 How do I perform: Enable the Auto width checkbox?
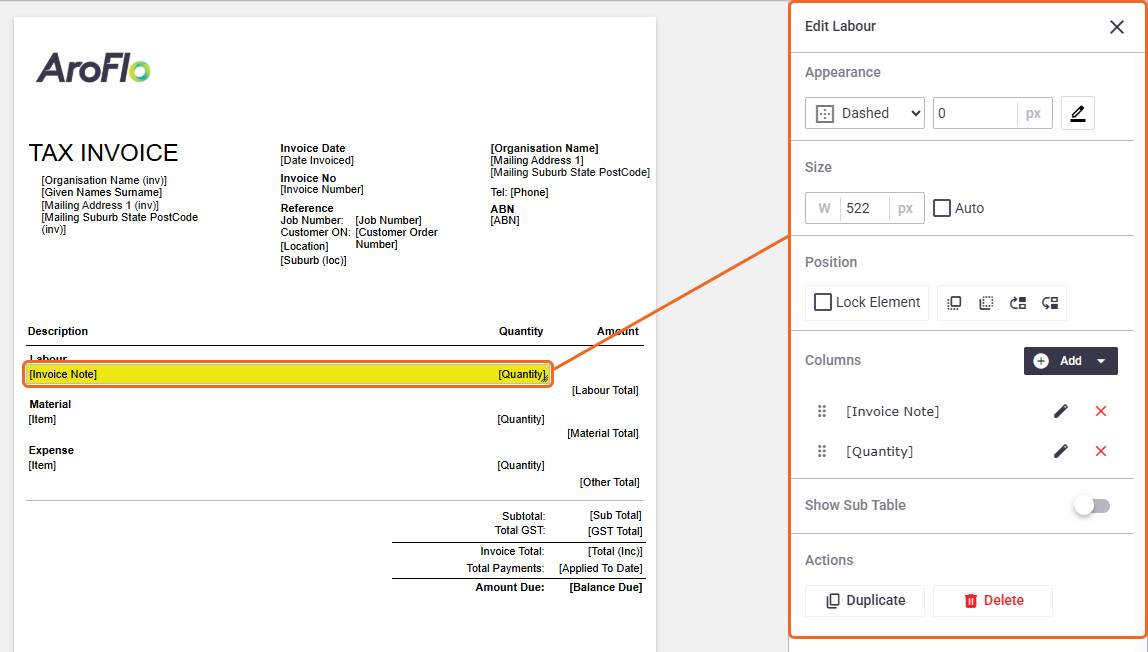tap(942, 208)
